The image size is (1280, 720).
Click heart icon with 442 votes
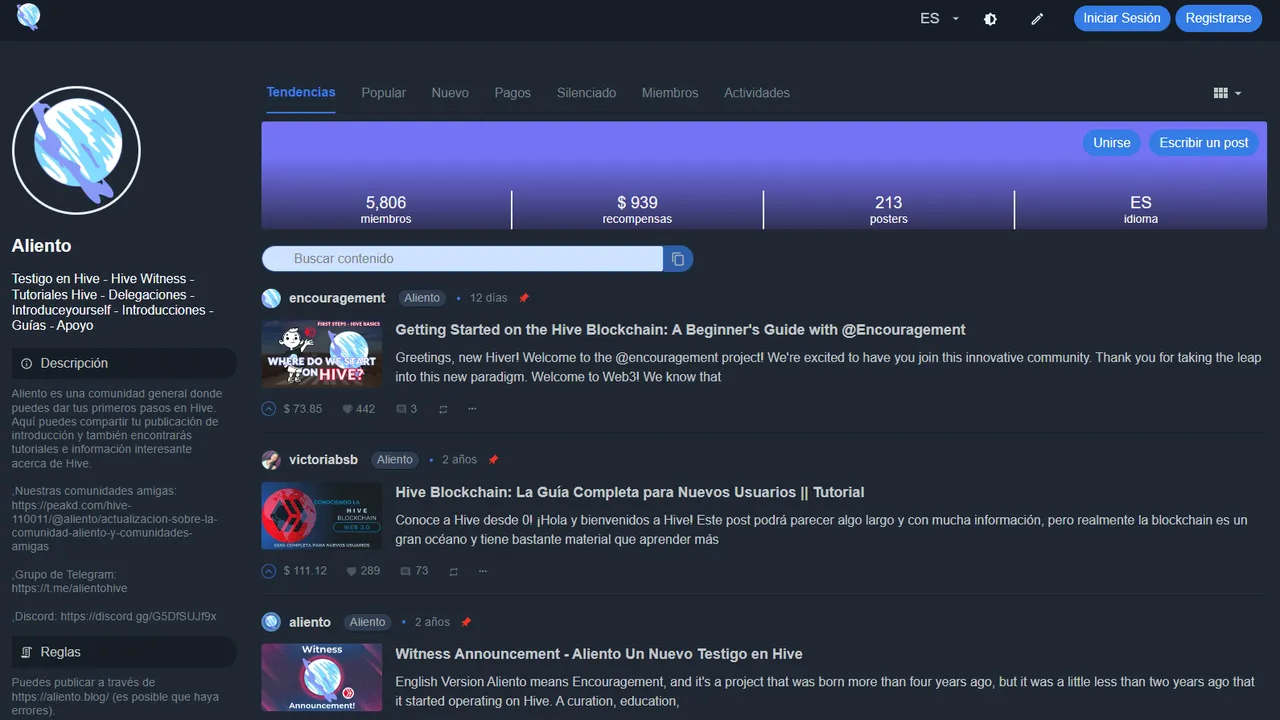pyautogui.click(x=348, y=409)
